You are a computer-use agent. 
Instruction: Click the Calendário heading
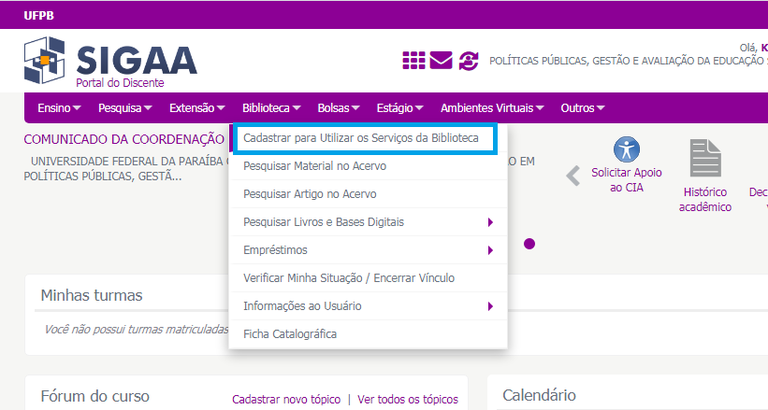(539, 395)
